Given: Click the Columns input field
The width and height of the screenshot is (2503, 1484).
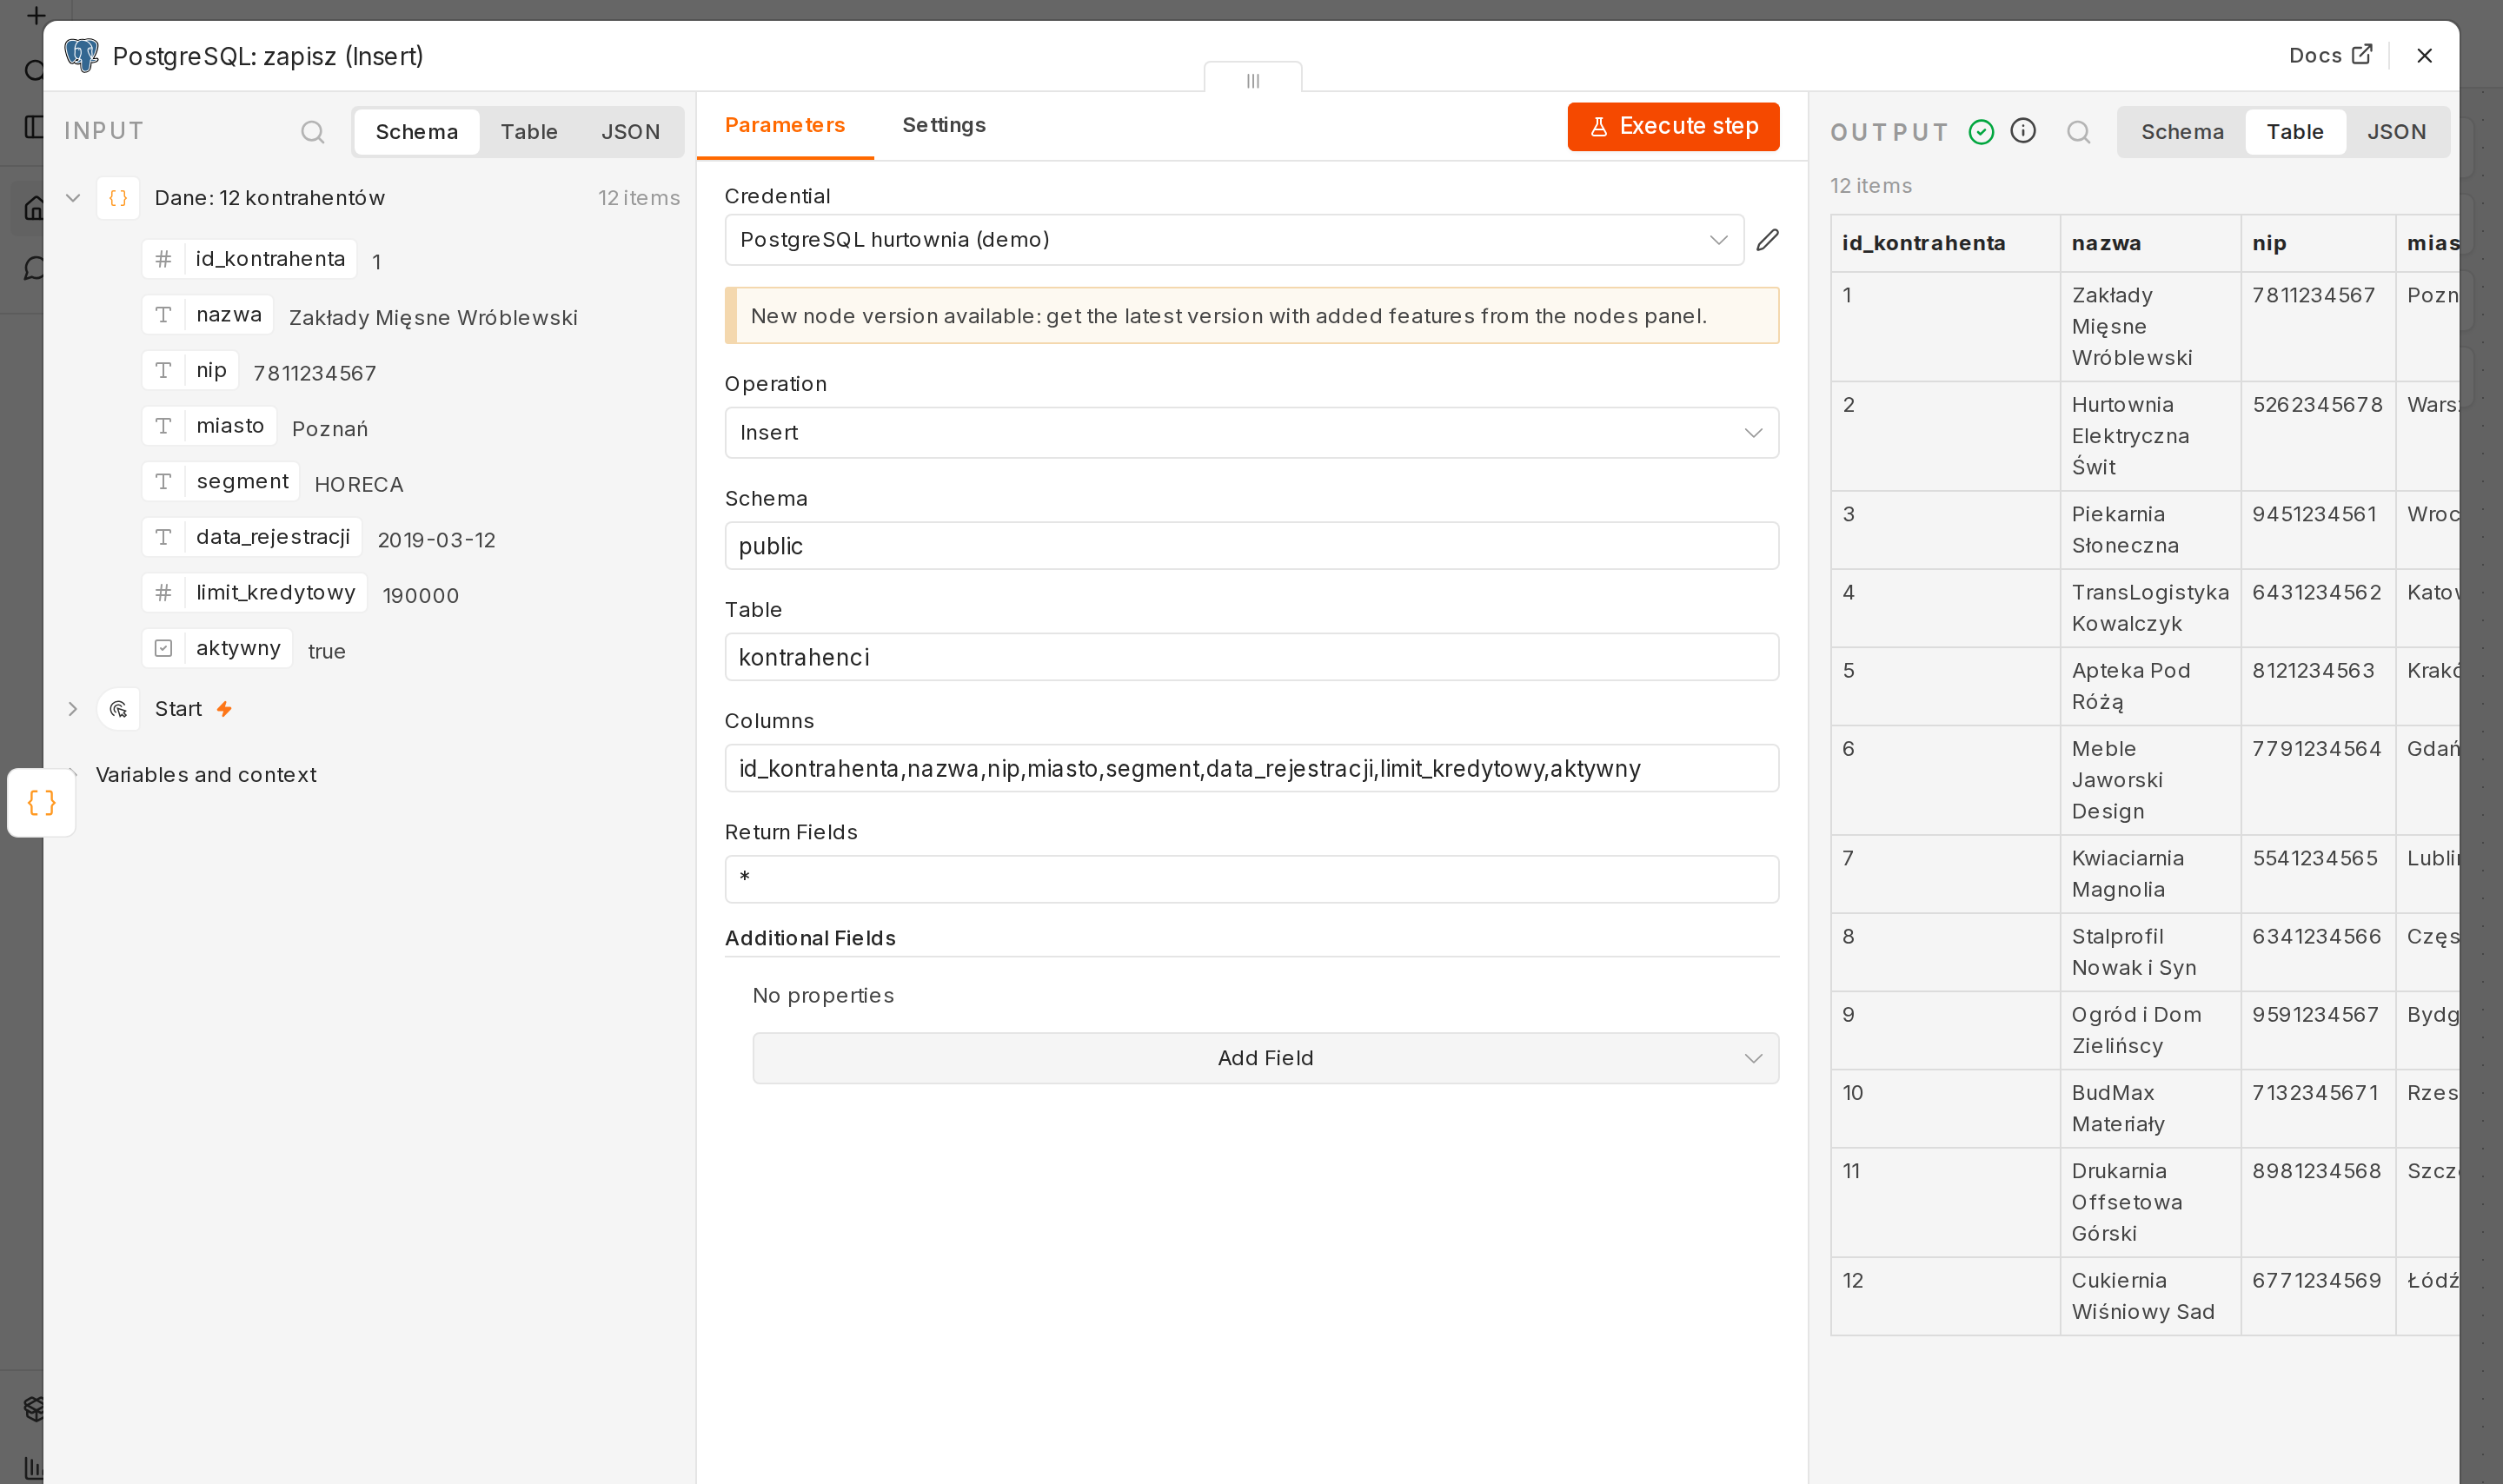Looking at the screenshot, I should point(1251,768).
